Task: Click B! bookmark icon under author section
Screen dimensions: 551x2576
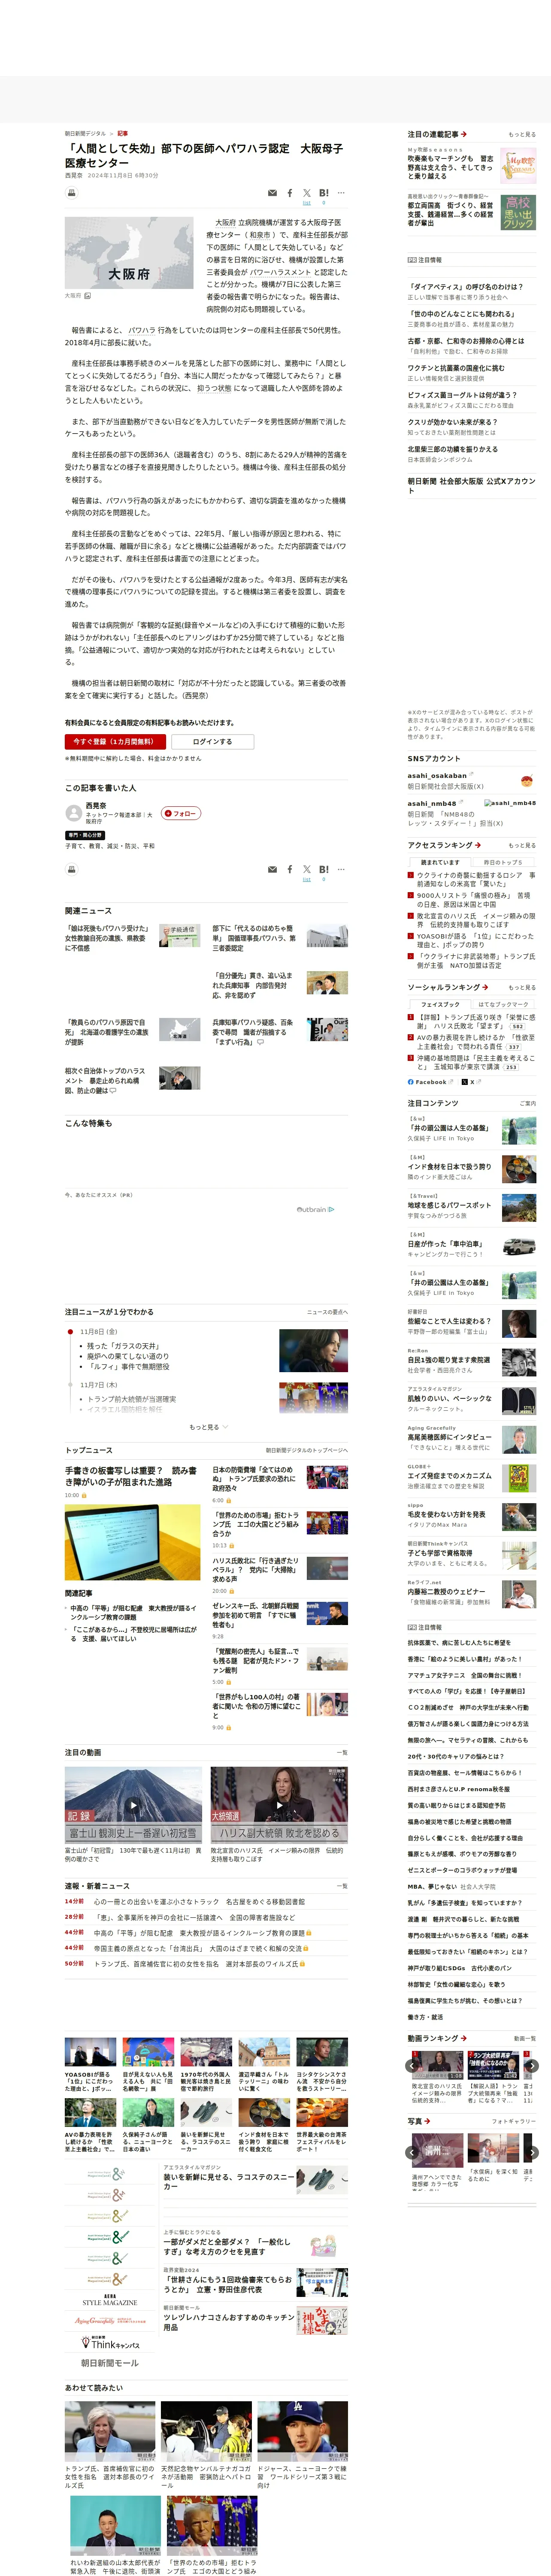Action: coord(324,869)
